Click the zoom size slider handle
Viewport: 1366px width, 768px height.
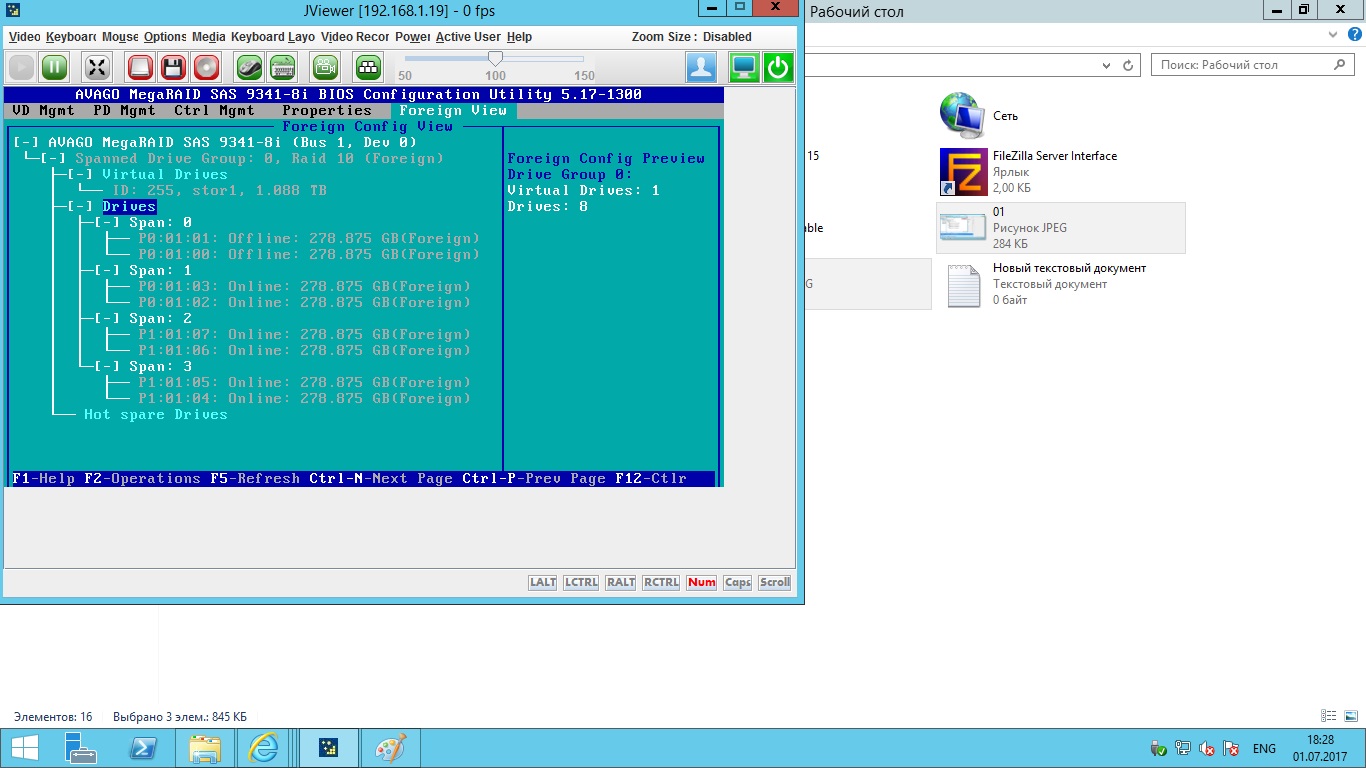coord(495,60)
